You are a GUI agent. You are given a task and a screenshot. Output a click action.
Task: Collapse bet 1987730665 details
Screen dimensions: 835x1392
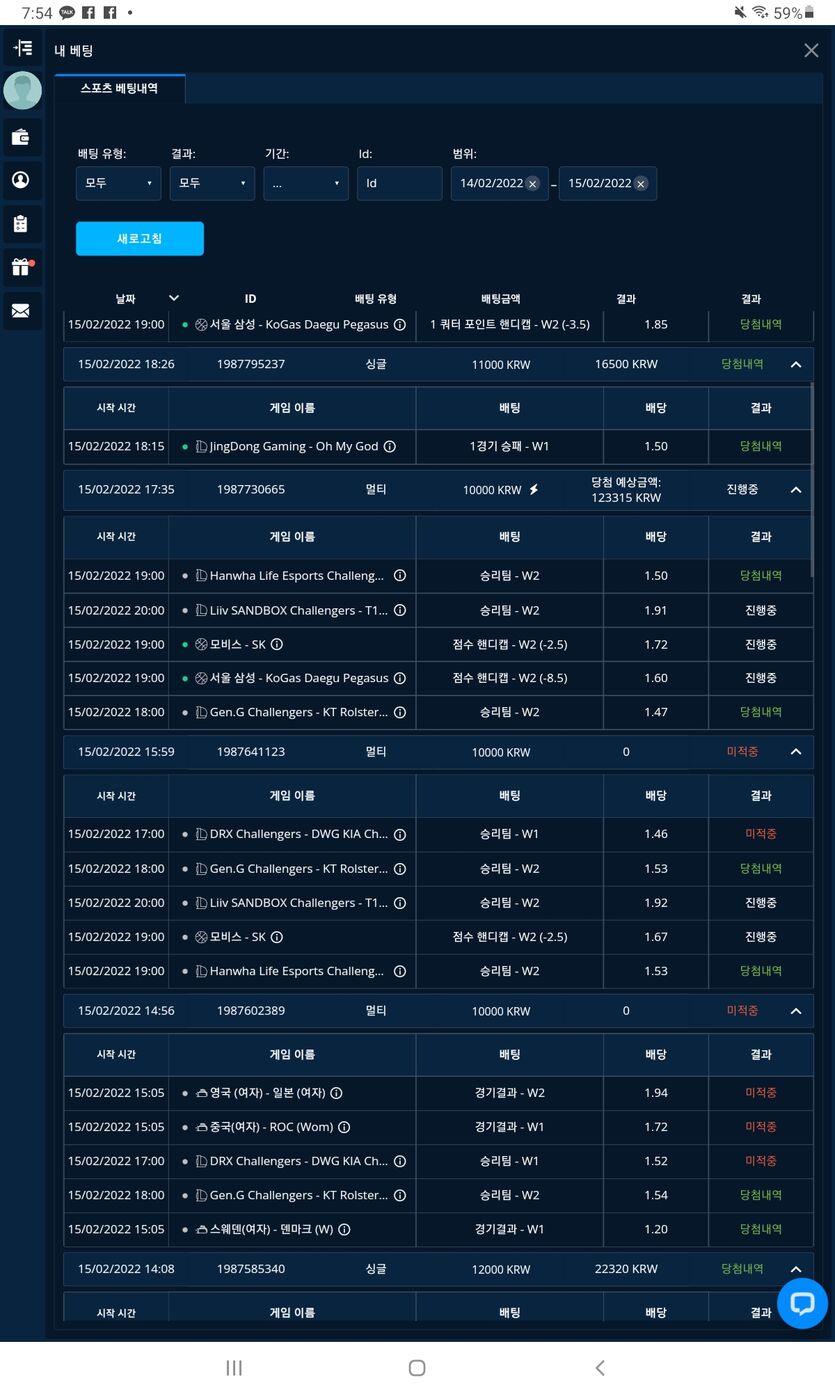[796, 490]
